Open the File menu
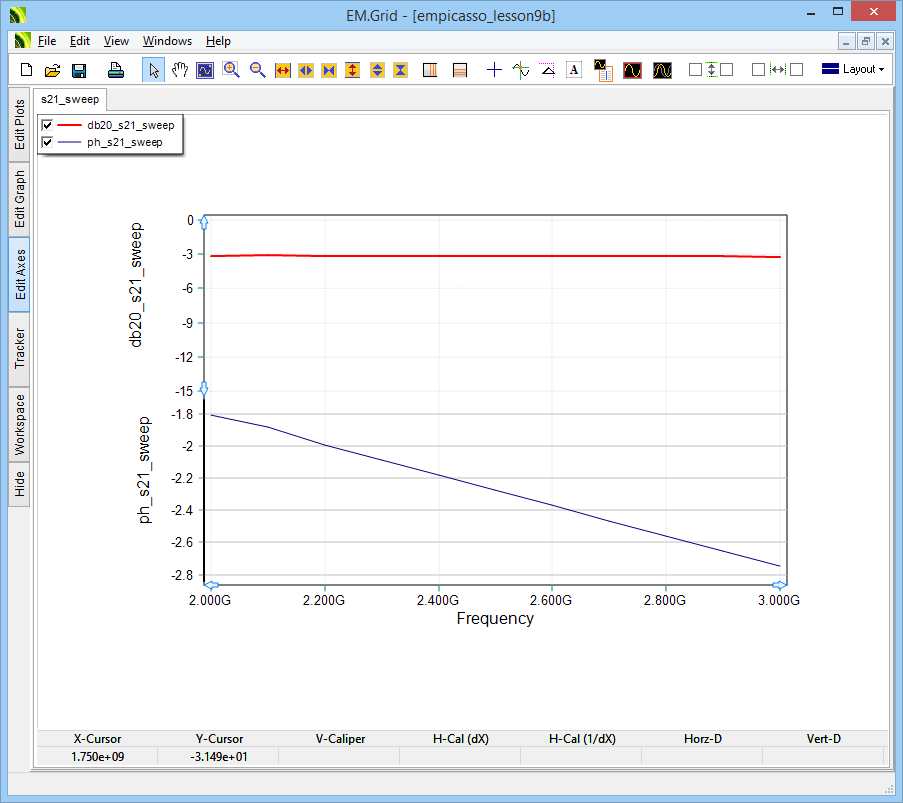Screen dimensions: 903x803 [x=47, y=41]
